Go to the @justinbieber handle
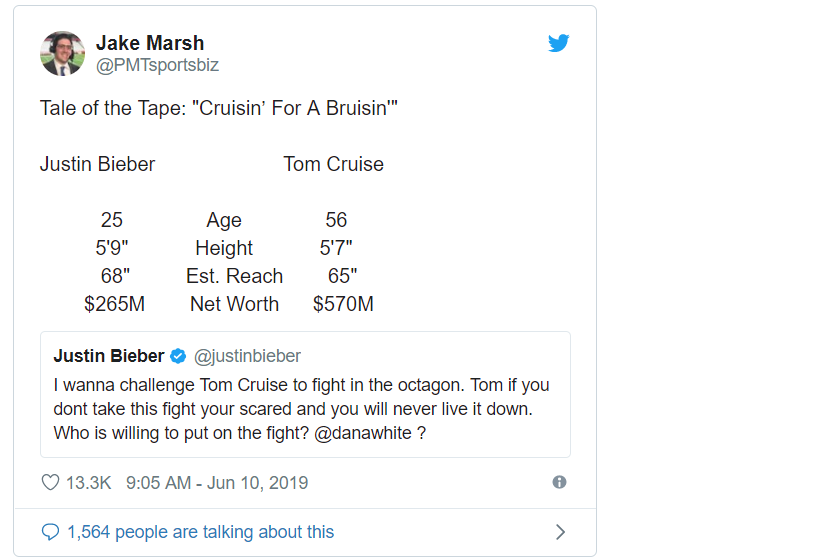The image size is (819, 558). tap(246, 356)
